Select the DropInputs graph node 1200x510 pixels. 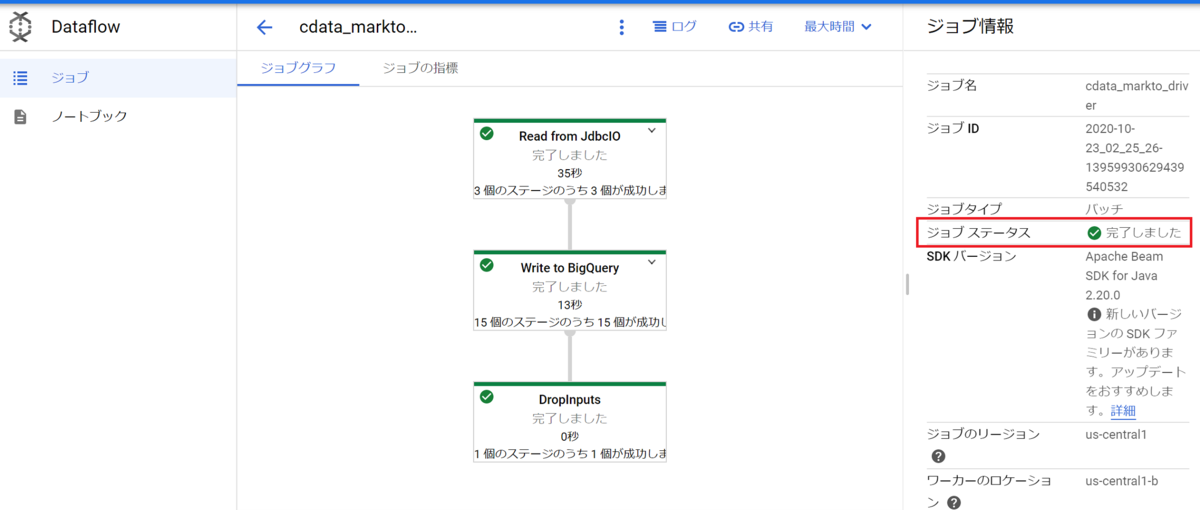(570, 422)
